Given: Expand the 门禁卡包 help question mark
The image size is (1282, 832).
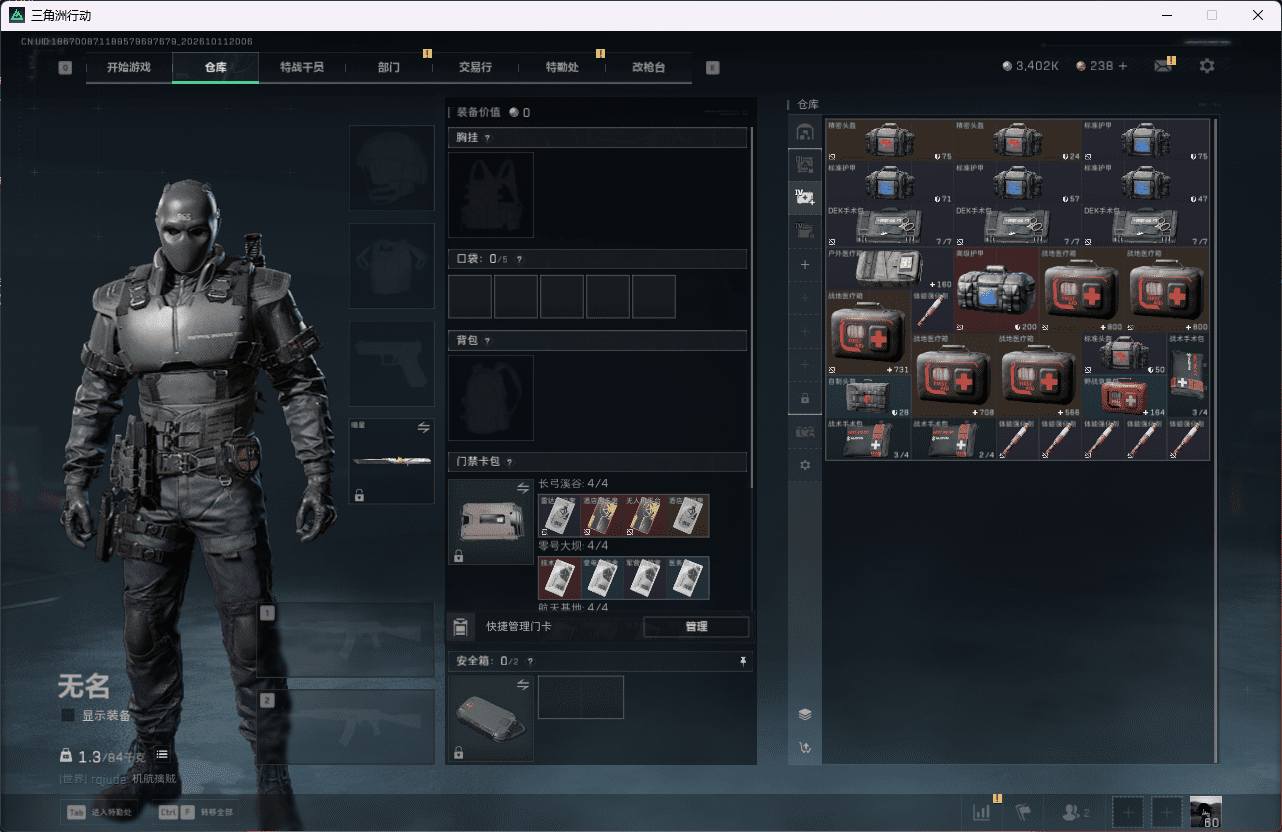Looking at the screenshot, I should (x=509, y=462).
